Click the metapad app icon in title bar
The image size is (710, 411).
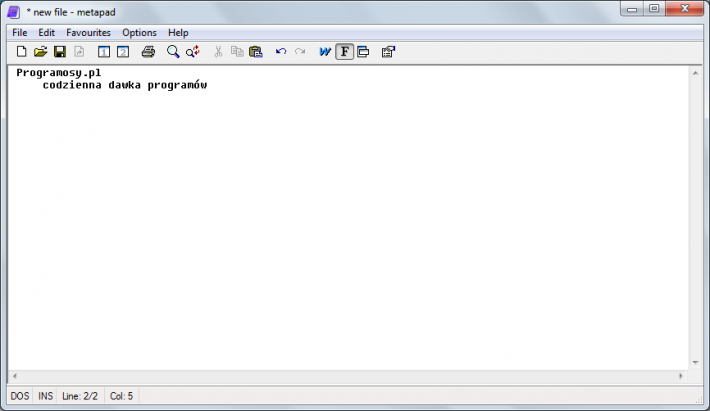tap(14, 12)
